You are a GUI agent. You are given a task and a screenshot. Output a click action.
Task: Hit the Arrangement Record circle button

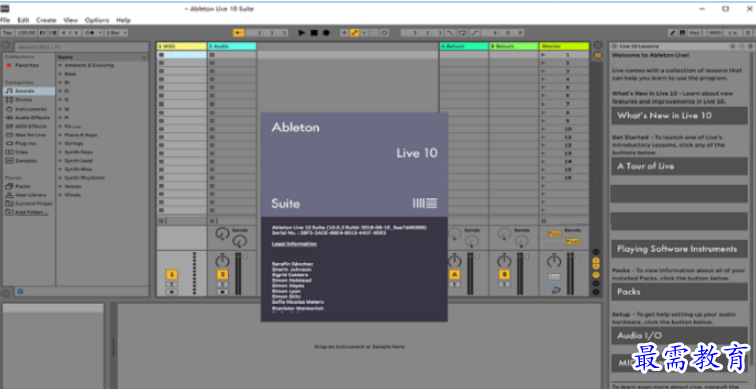pos(326,33)
